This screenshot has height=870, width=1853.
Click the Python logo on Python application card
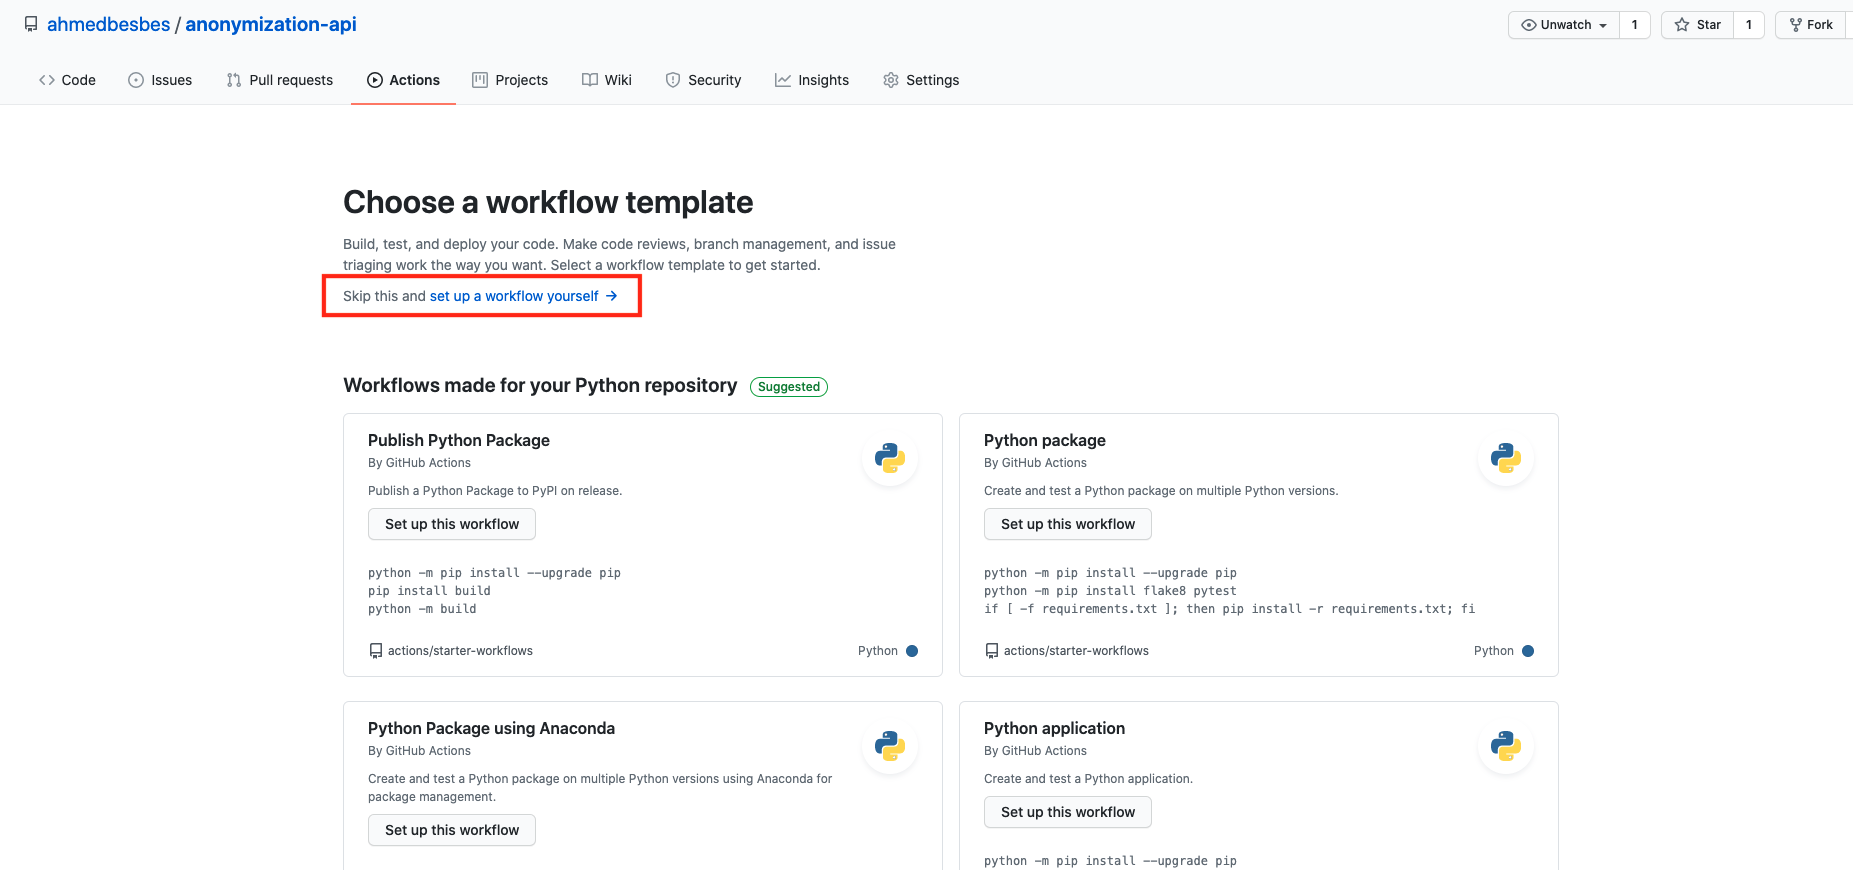1506,746
